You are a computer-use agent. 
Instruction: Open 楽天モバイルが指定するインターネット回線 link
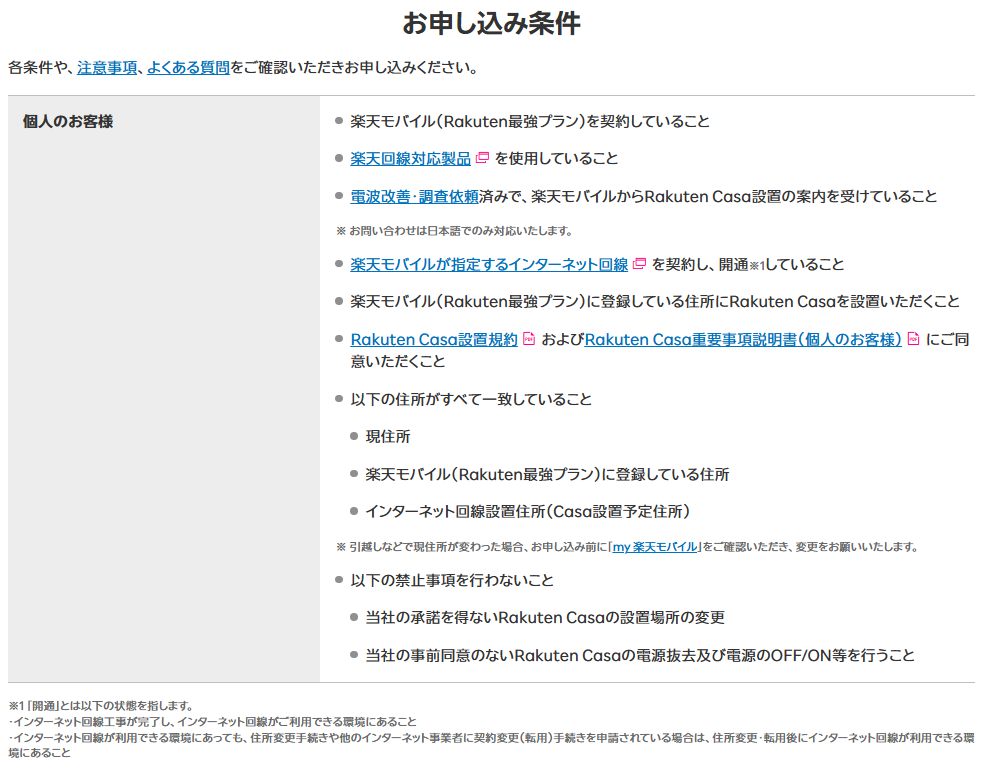pos(489,264)
